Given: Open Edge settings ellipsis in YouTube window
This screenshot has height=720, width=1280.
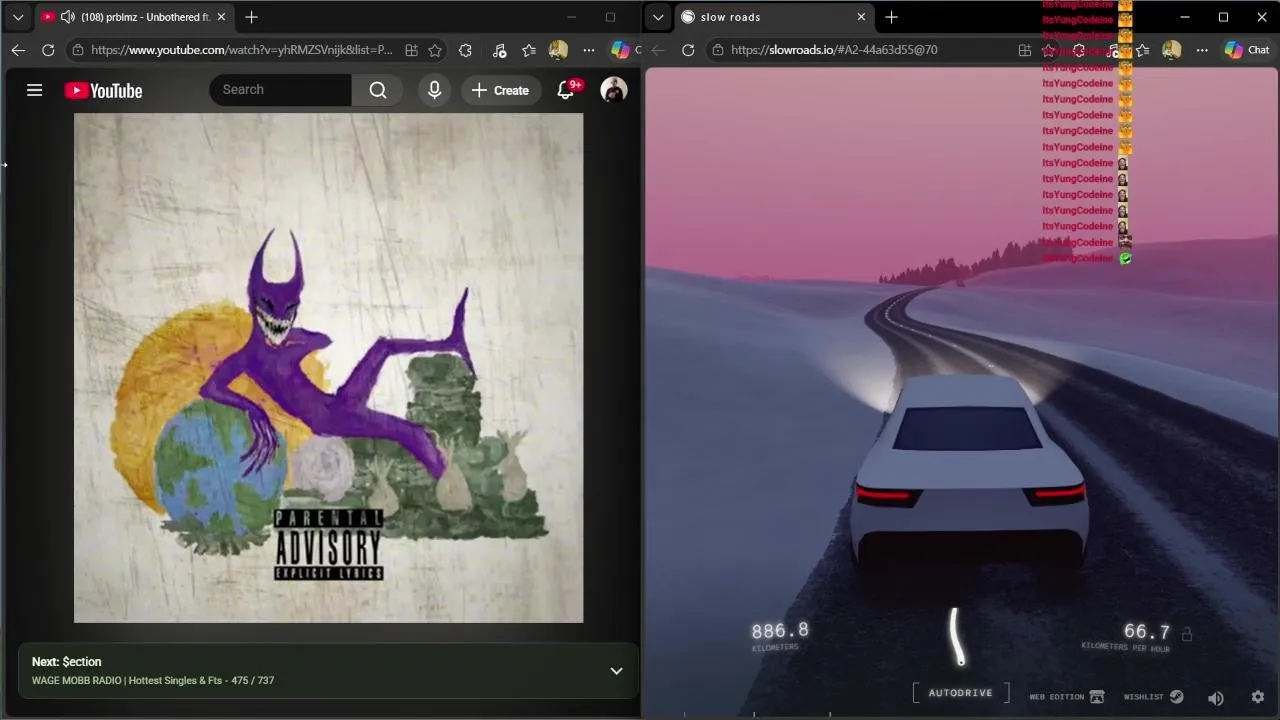Looking at the screenshot, I should [588, 50].
